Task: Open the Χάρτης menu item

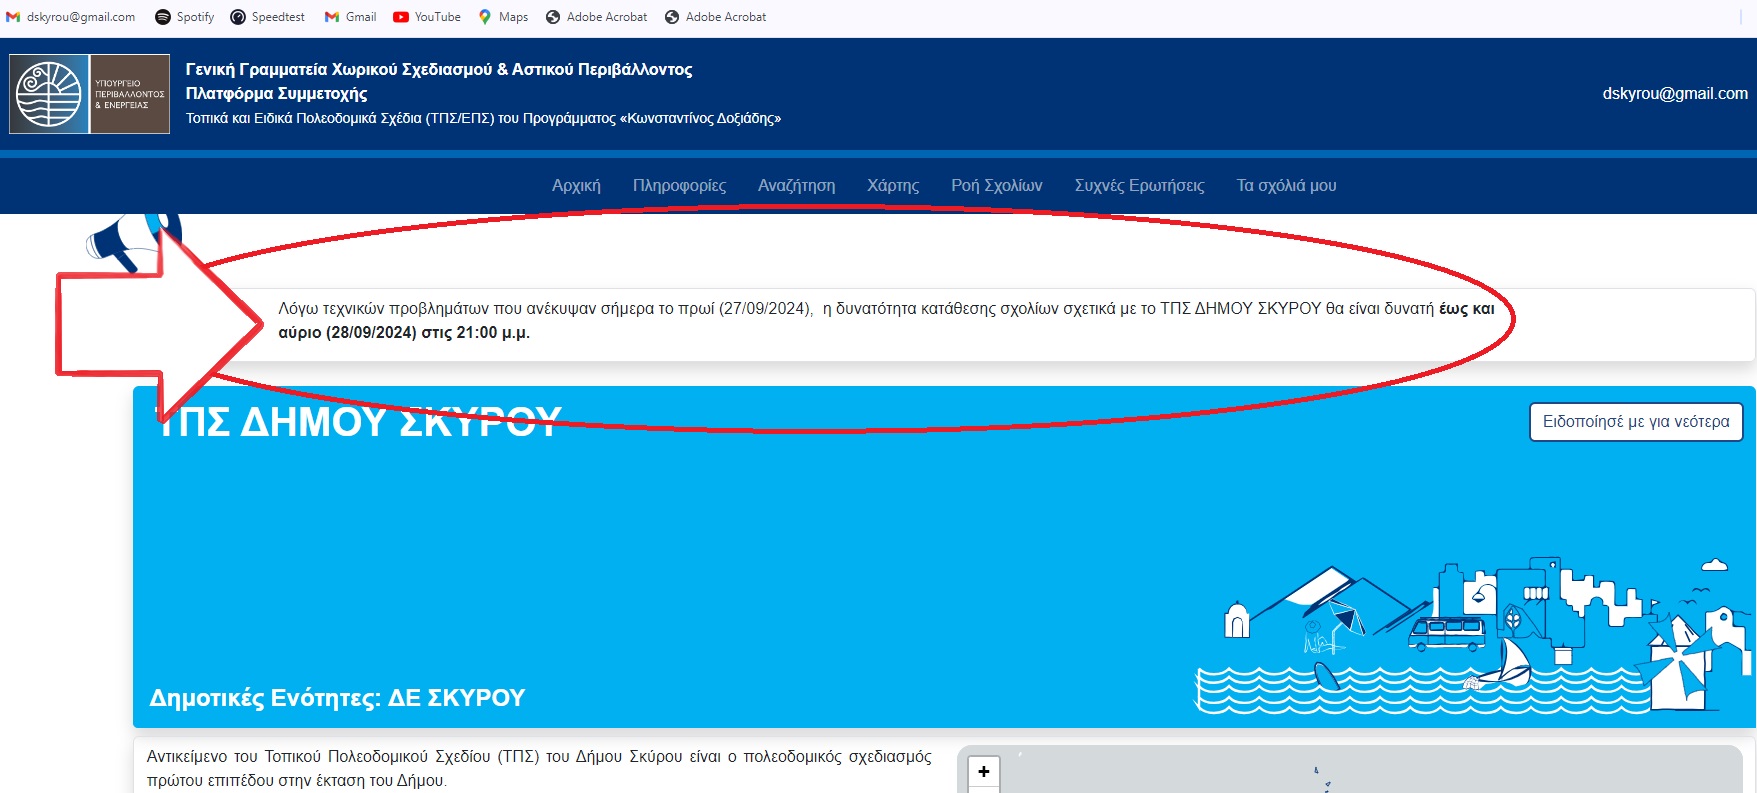Action: pos(893,186)
